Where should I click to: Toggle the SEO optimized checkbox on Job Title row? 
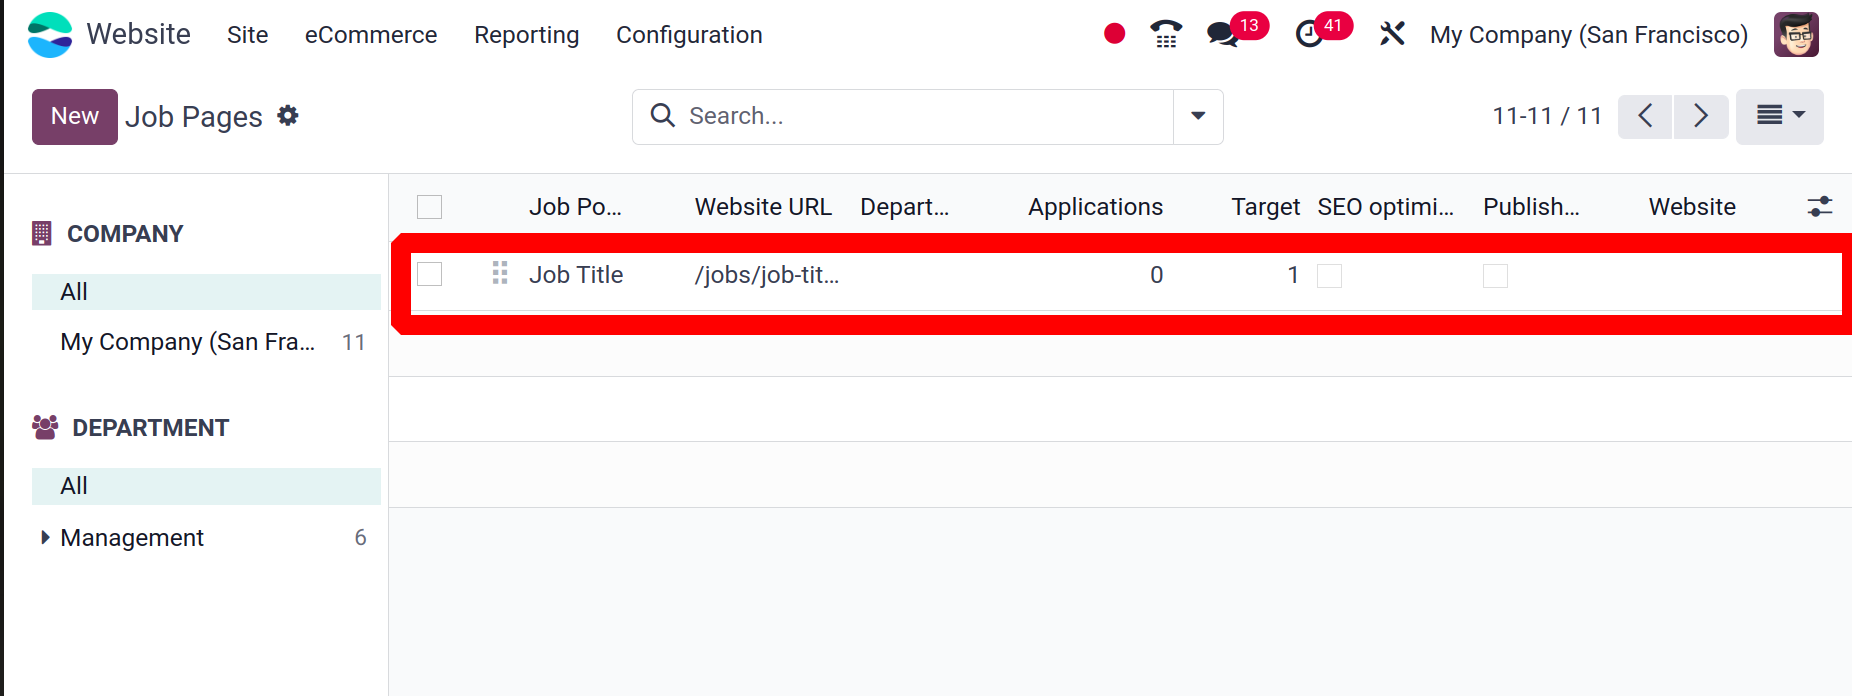(1329, 275)
